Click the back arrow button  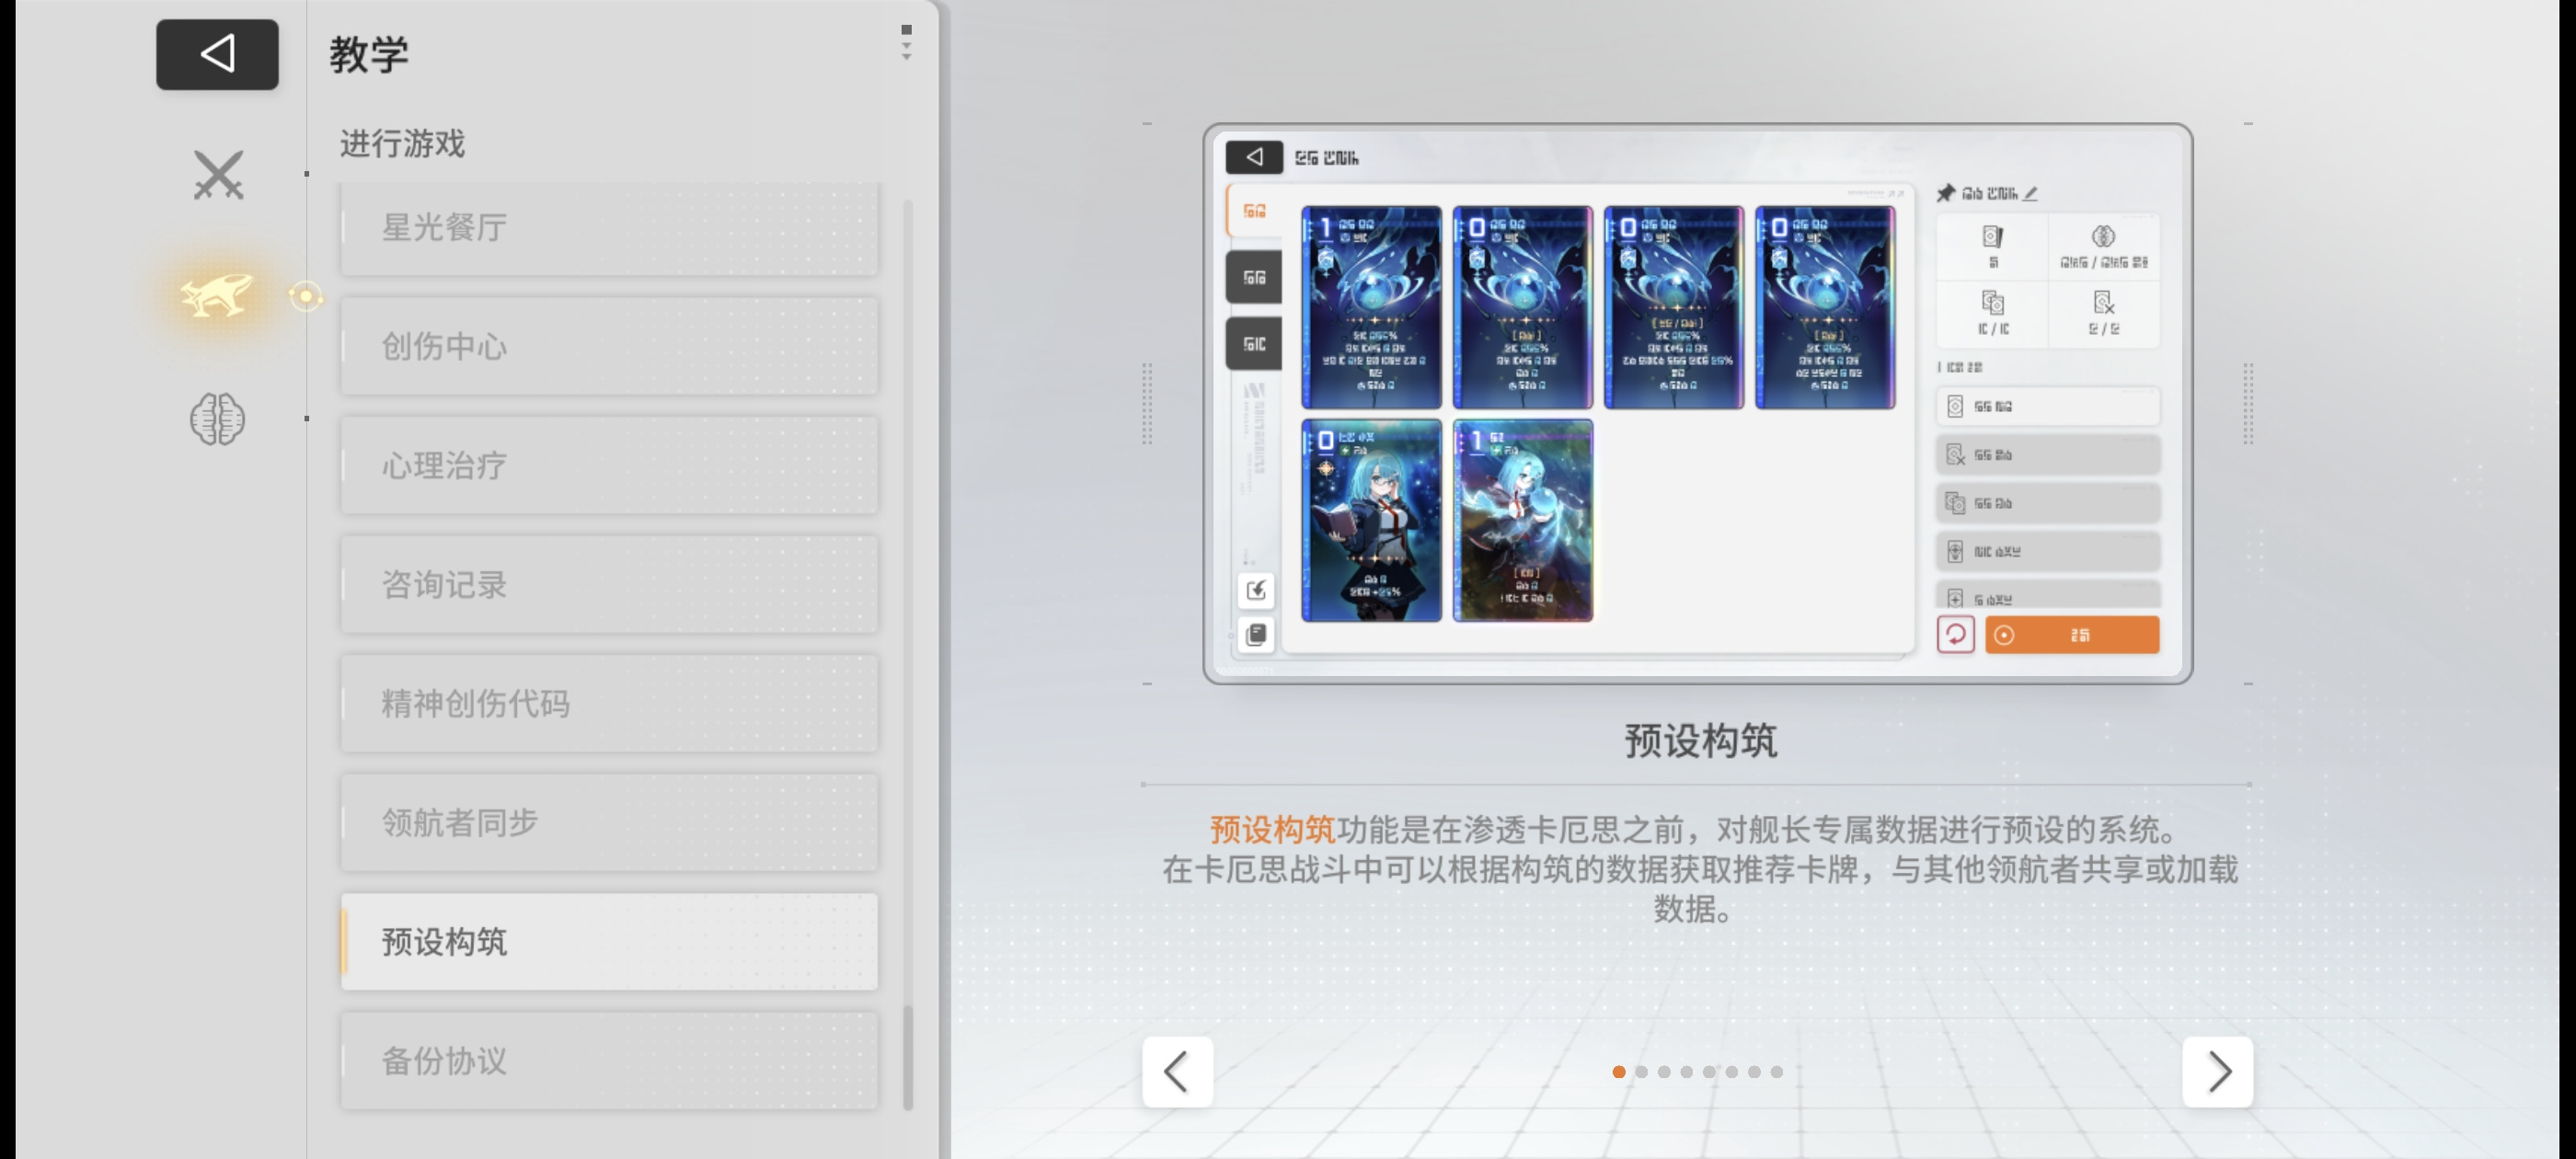[x=217, y=54]
